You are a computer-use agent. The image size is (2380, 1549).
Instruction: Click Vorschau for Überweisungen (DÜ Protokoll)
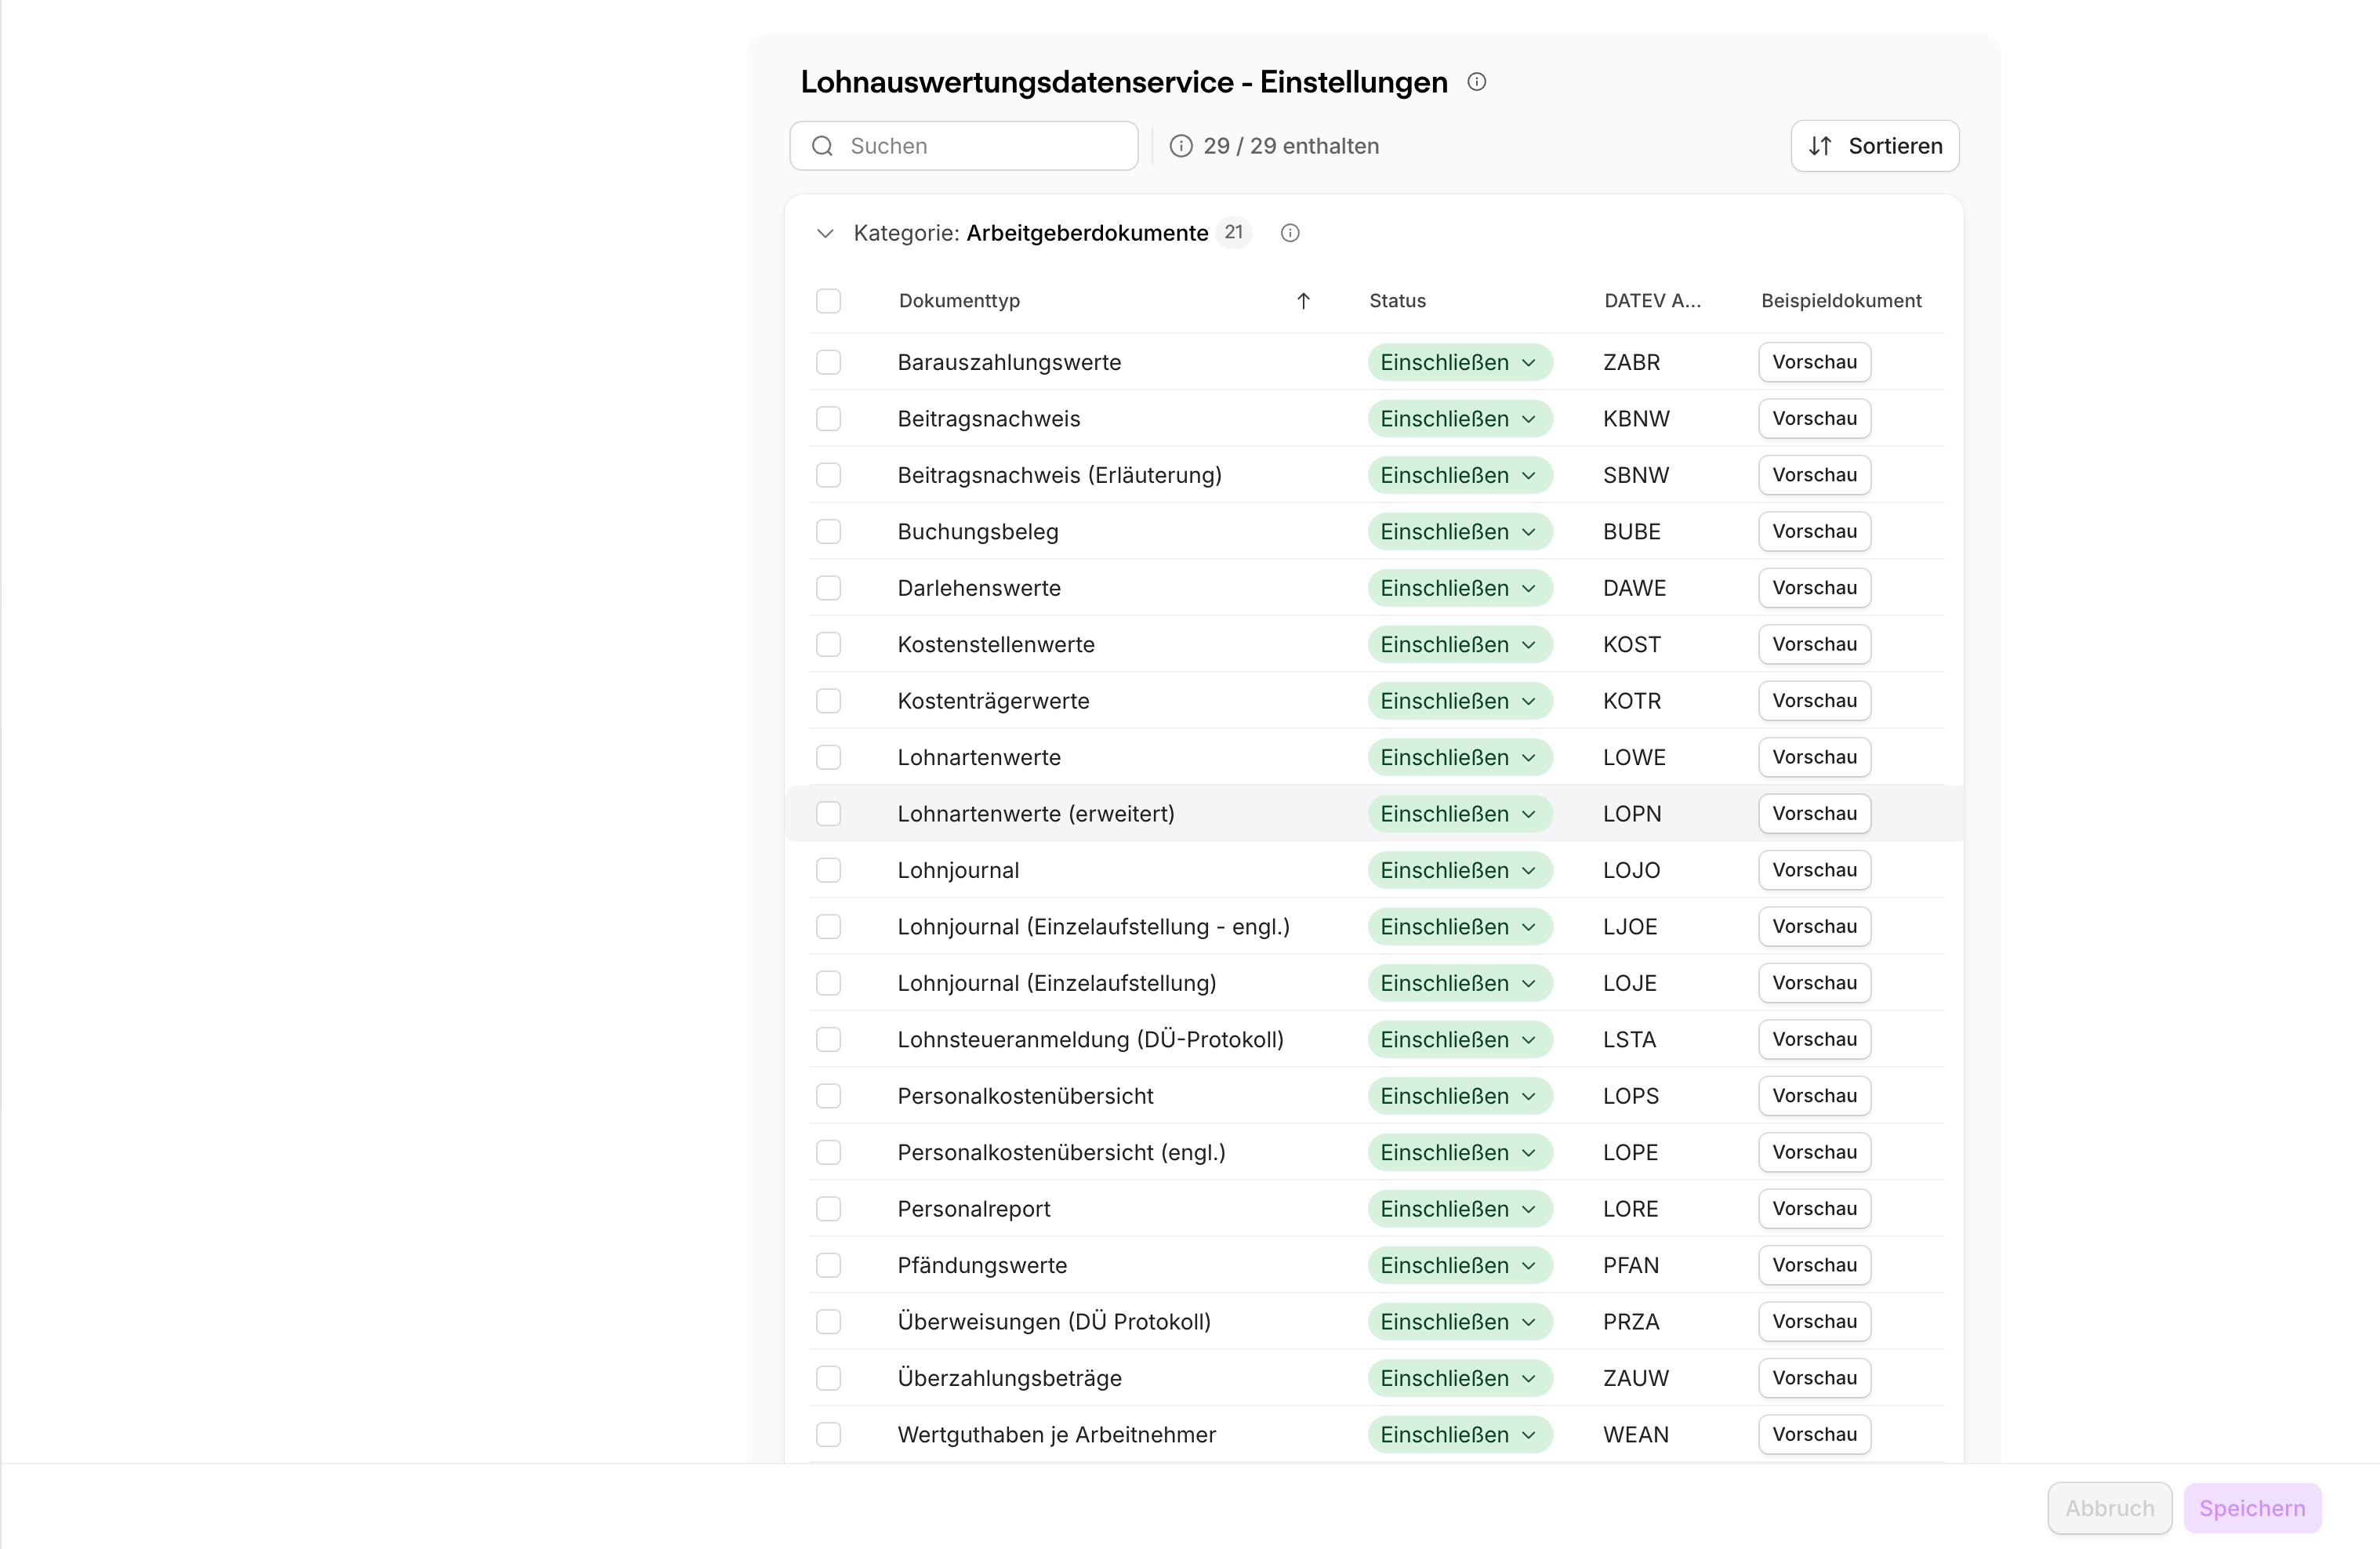coord(1814,1322)
